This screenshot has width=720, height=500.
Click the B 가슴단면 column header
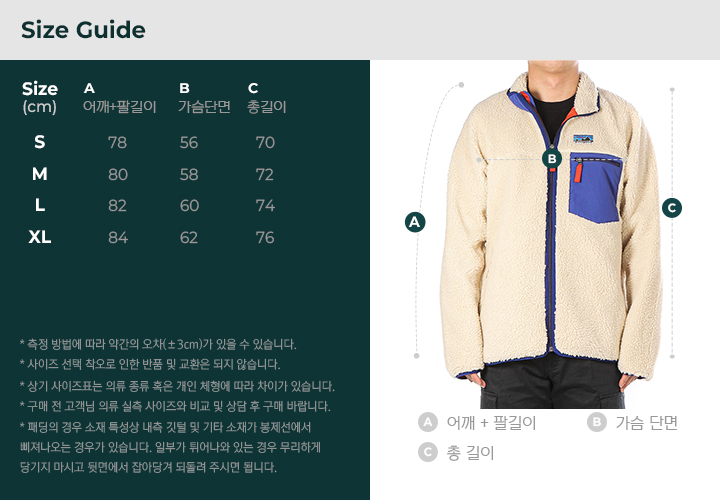pyautogui.click(x=204, y=98)
